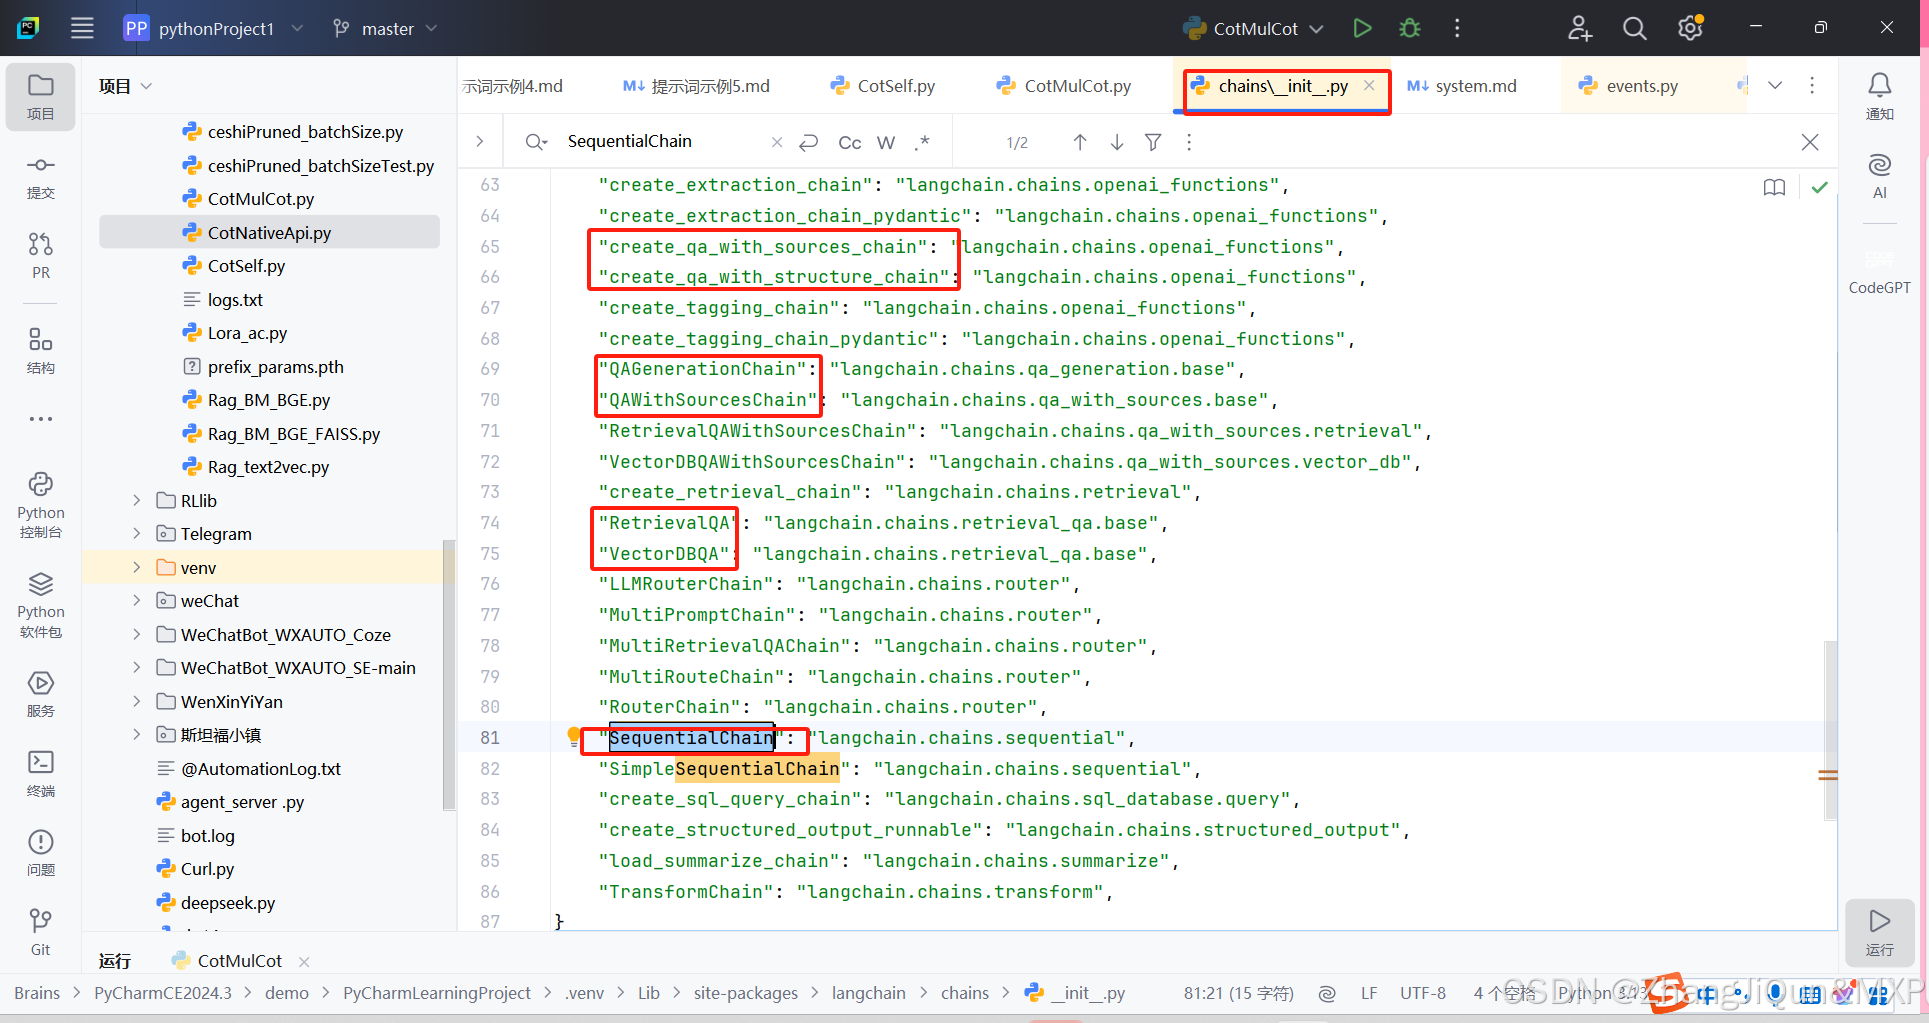Open CotMulCot run configuration dropdown
Viewport: 1929px width, 1023px height.
[x=1254, y=28]
